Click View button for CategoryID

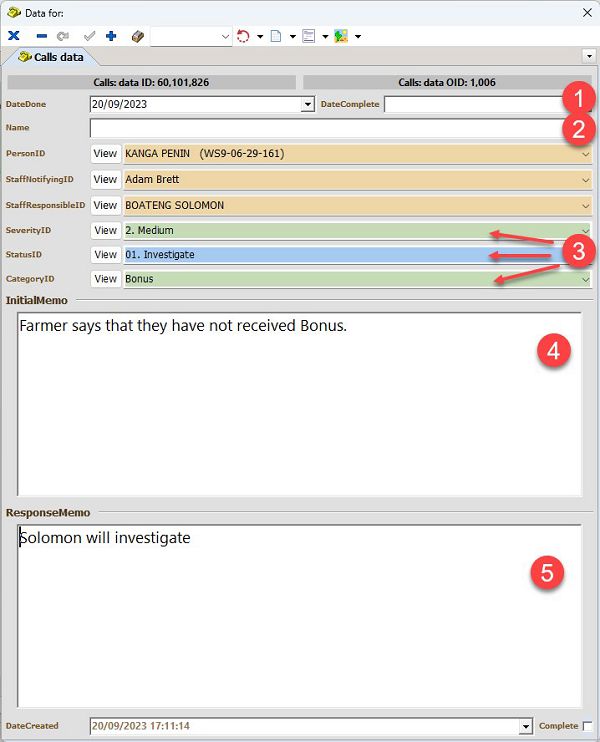pyautogui.click(x=105, y=279)
